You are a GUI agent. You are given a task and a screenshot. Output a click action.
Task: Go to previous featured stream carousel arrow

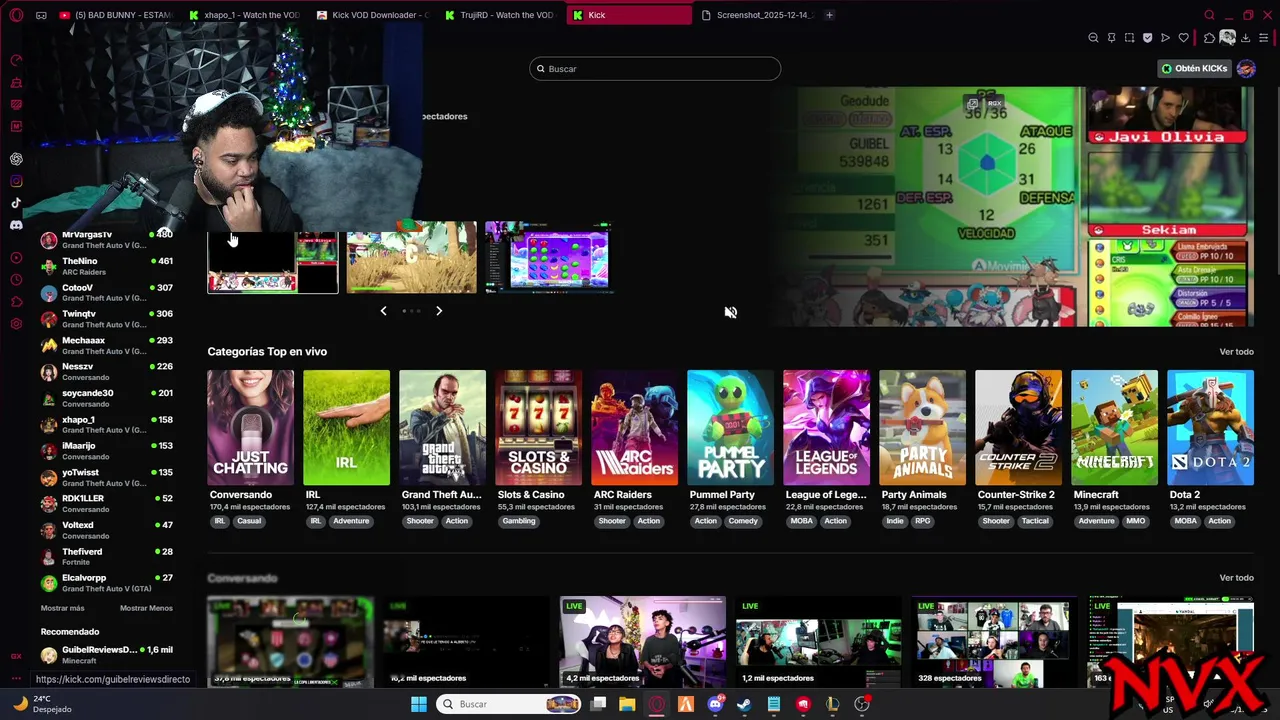pyautogui.click(x=383, y=311)
